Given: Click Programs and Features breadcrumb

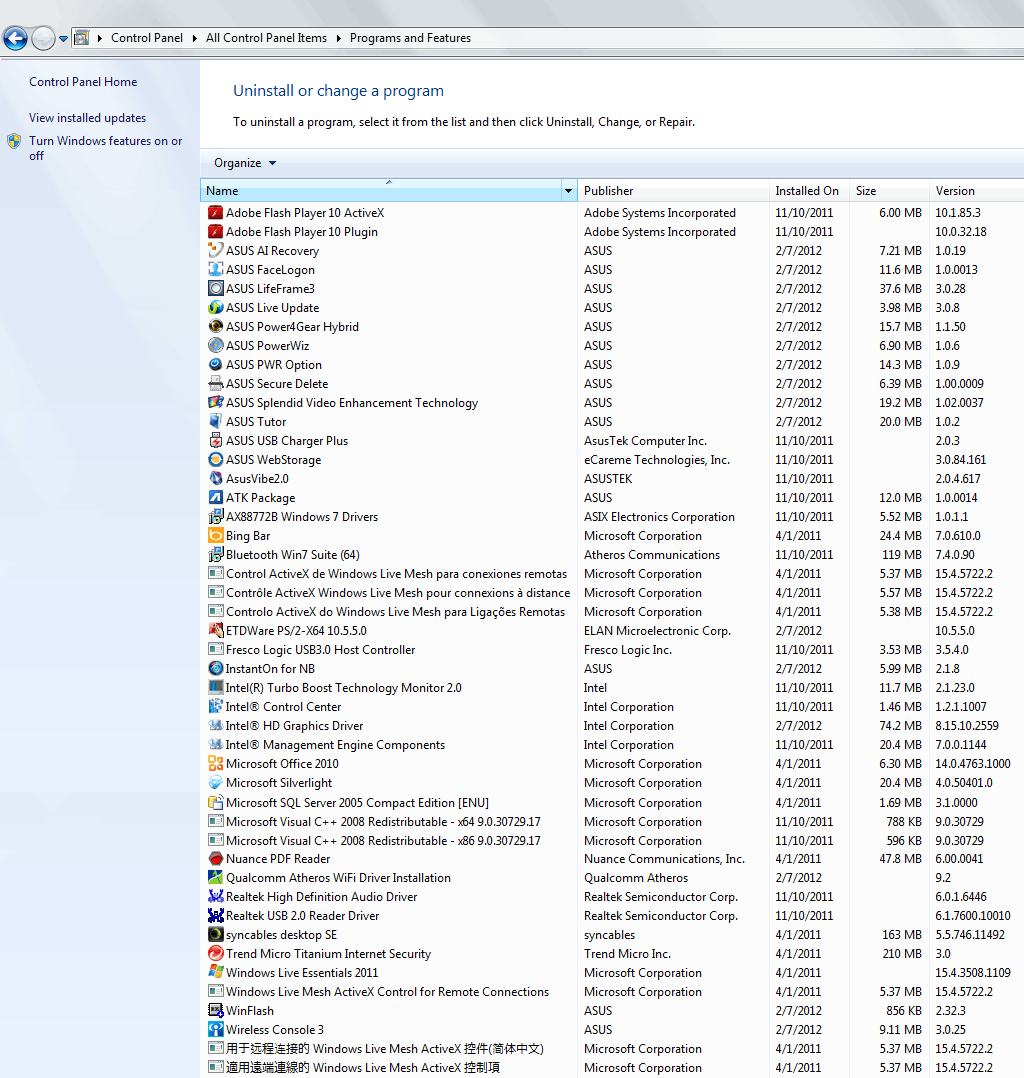Looking at the screenshot, I should (411, 38).
